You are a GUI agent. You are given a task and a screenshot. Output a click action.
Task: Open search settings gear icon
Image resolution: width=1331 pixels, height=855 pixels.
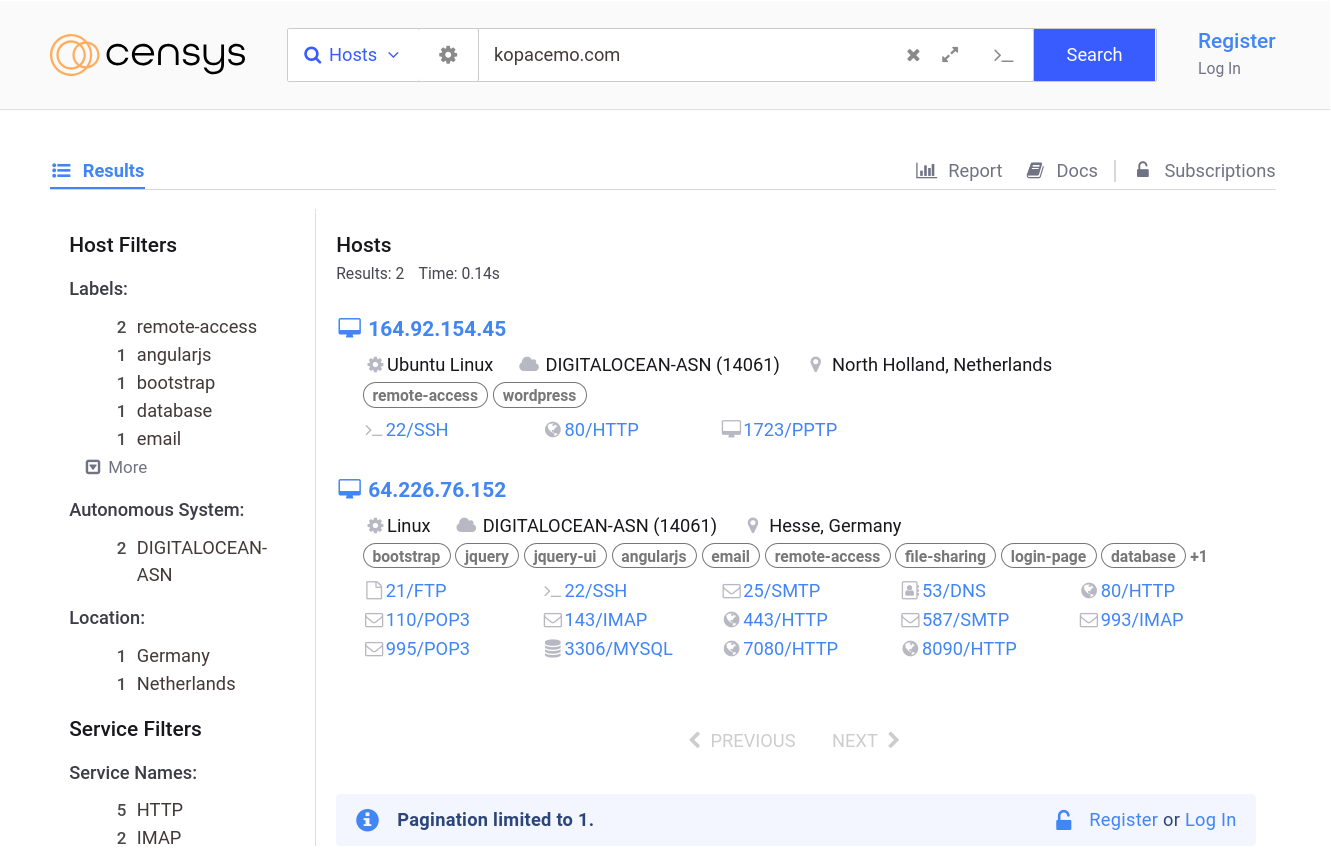(448, 55)
